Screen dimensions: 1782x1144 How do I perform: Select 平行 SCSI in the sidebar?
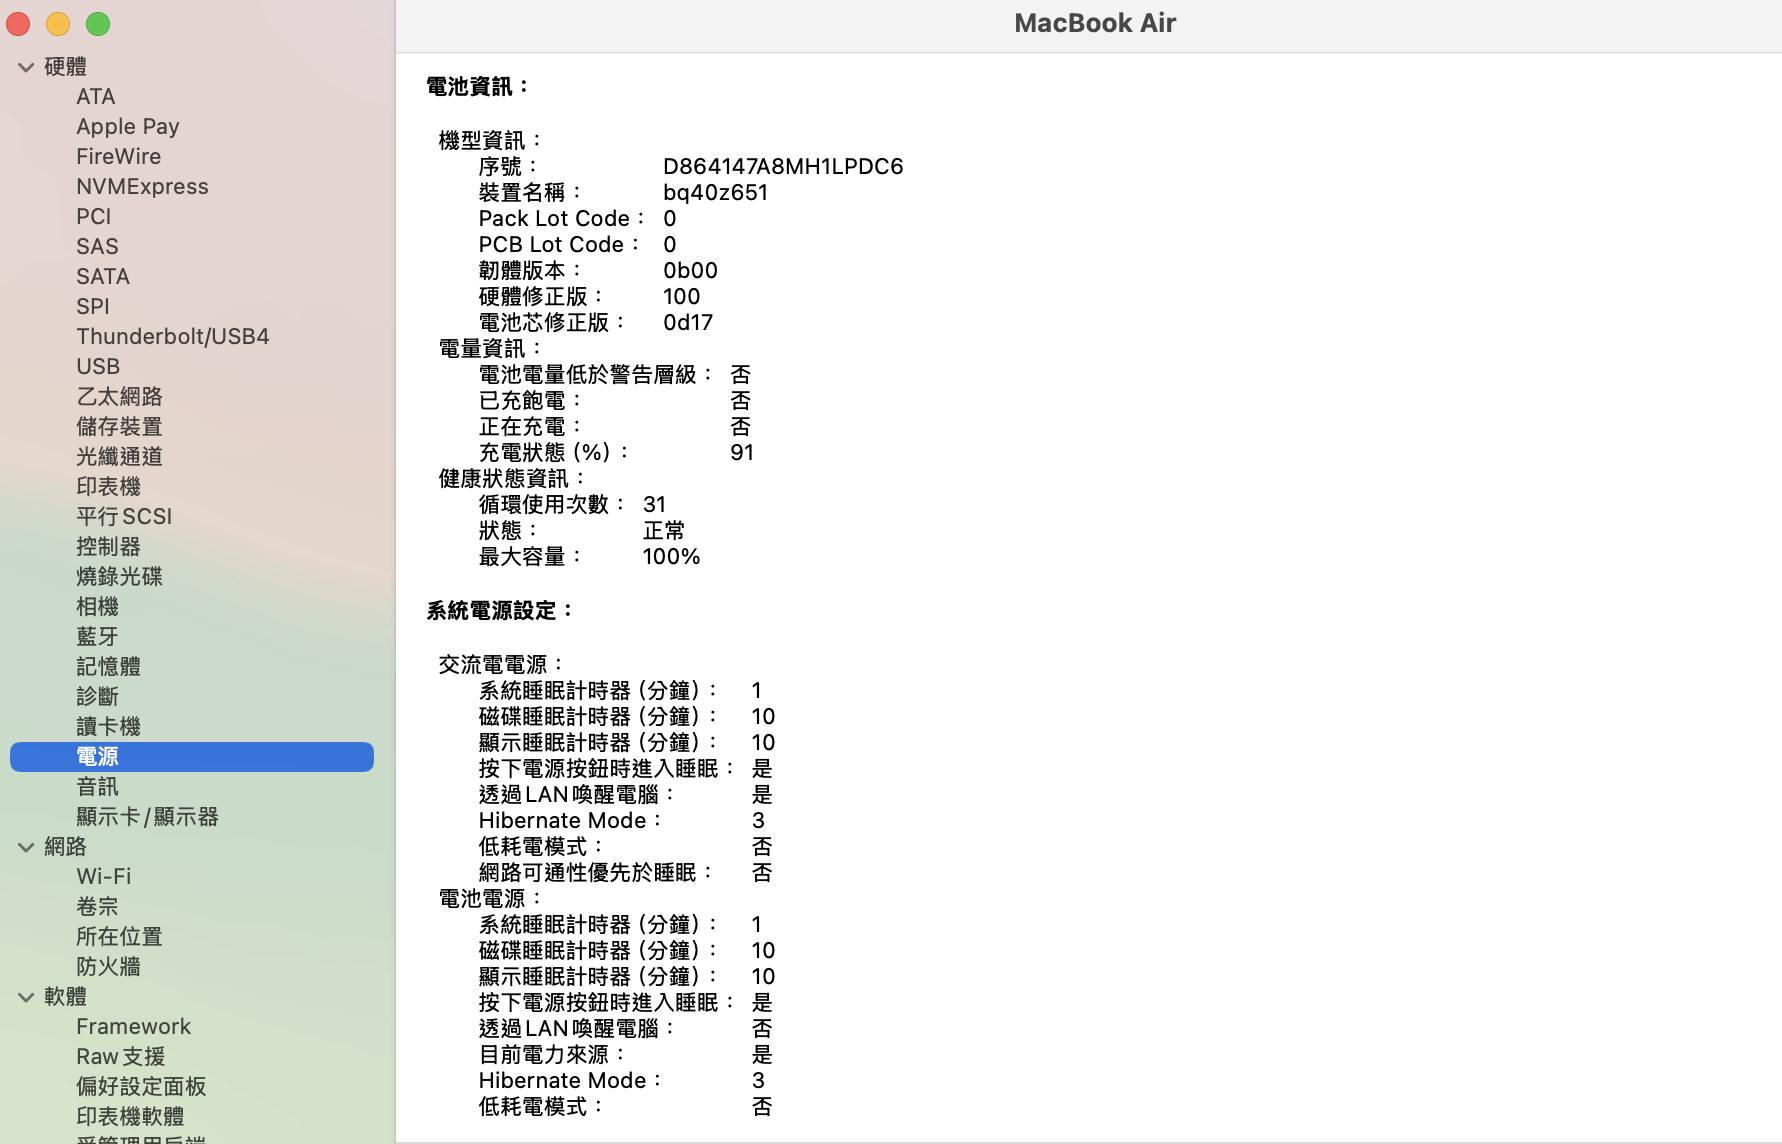(124, 517)
